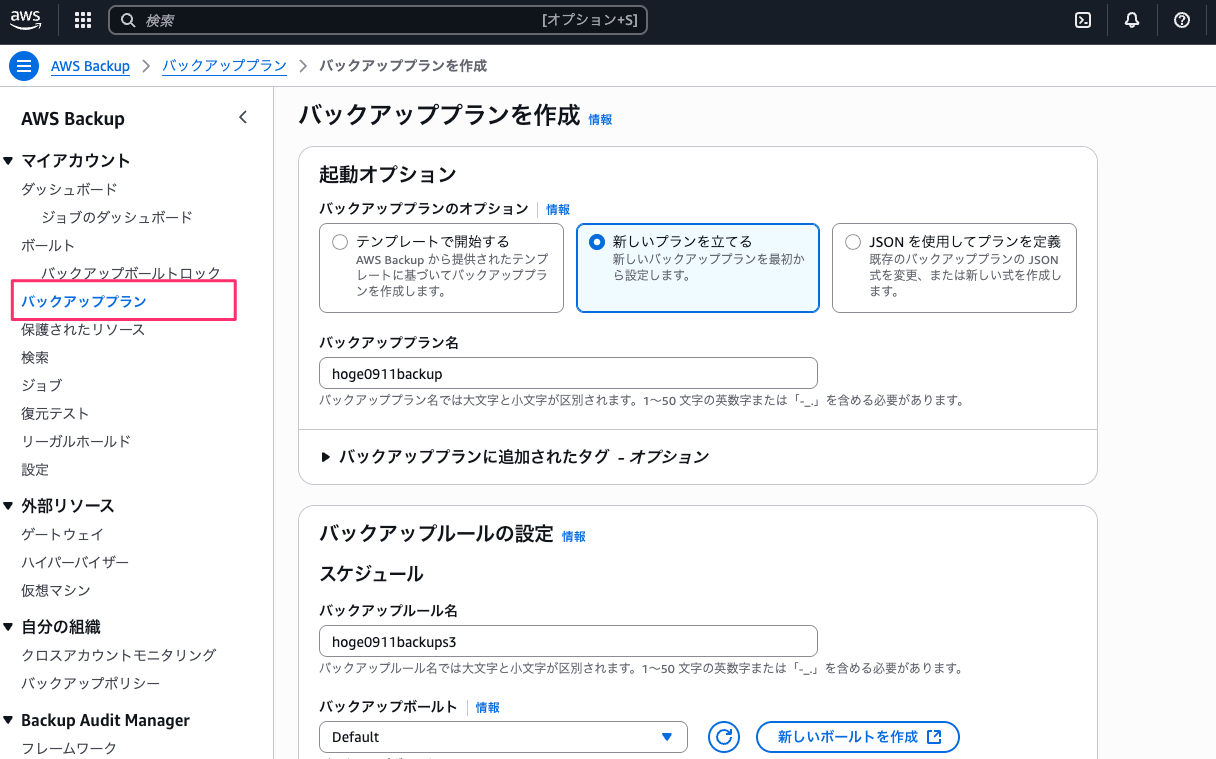Click the バックアッププラン名 text field
Viewport: 1216px width, 759px height.
pos(568,373)
